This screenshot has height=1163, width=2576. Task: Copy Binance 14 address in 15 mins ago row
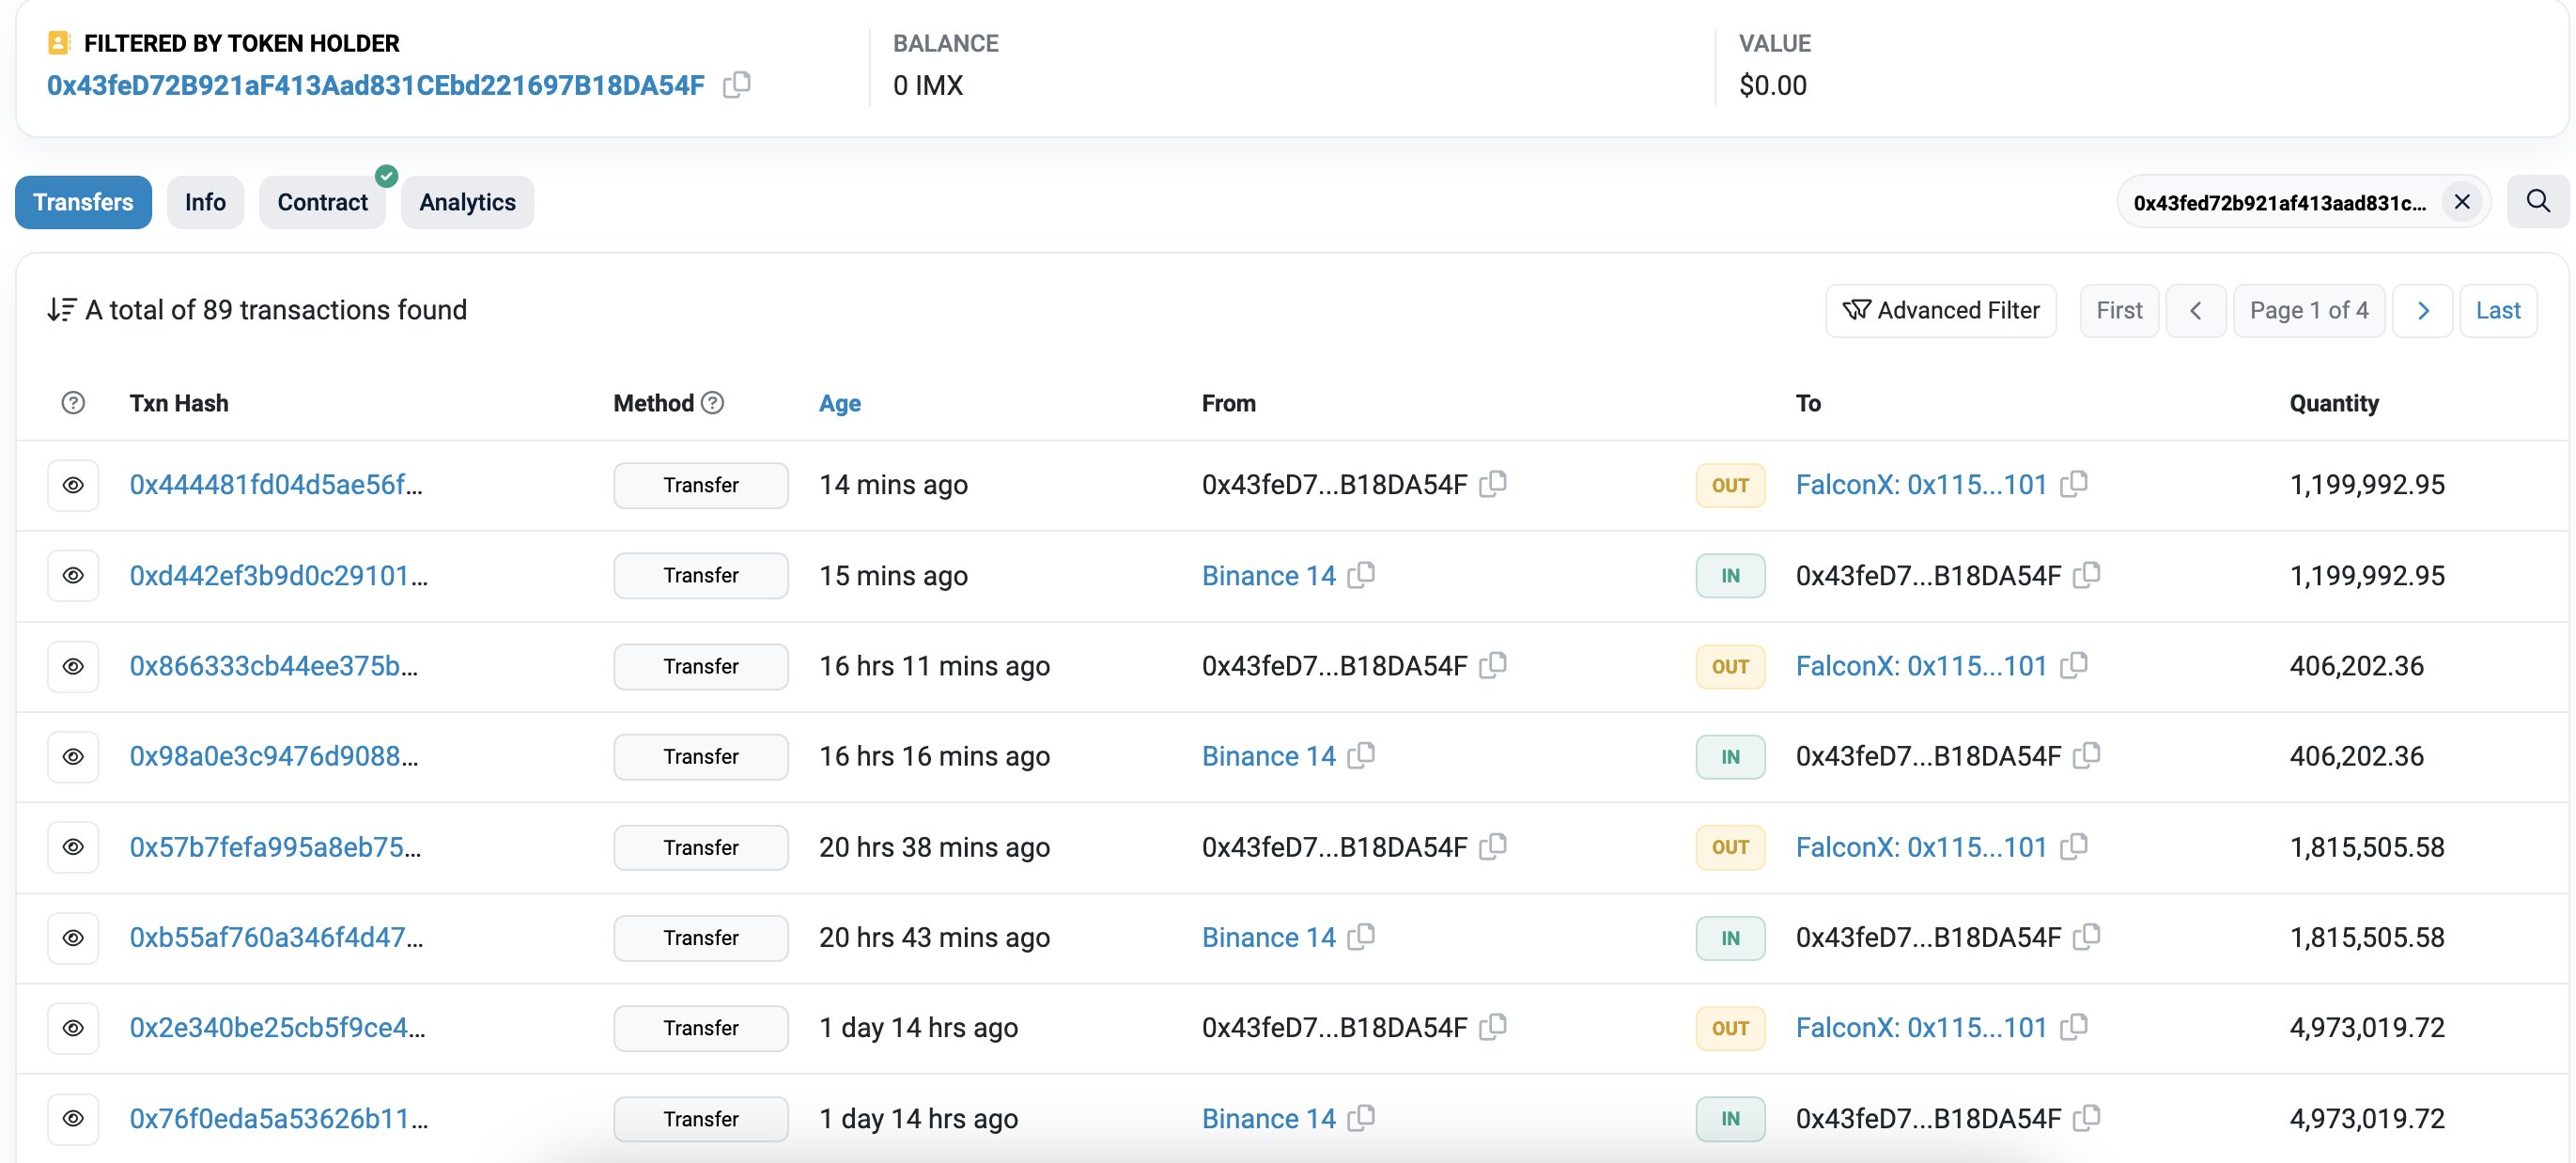tap(1361, 575)
